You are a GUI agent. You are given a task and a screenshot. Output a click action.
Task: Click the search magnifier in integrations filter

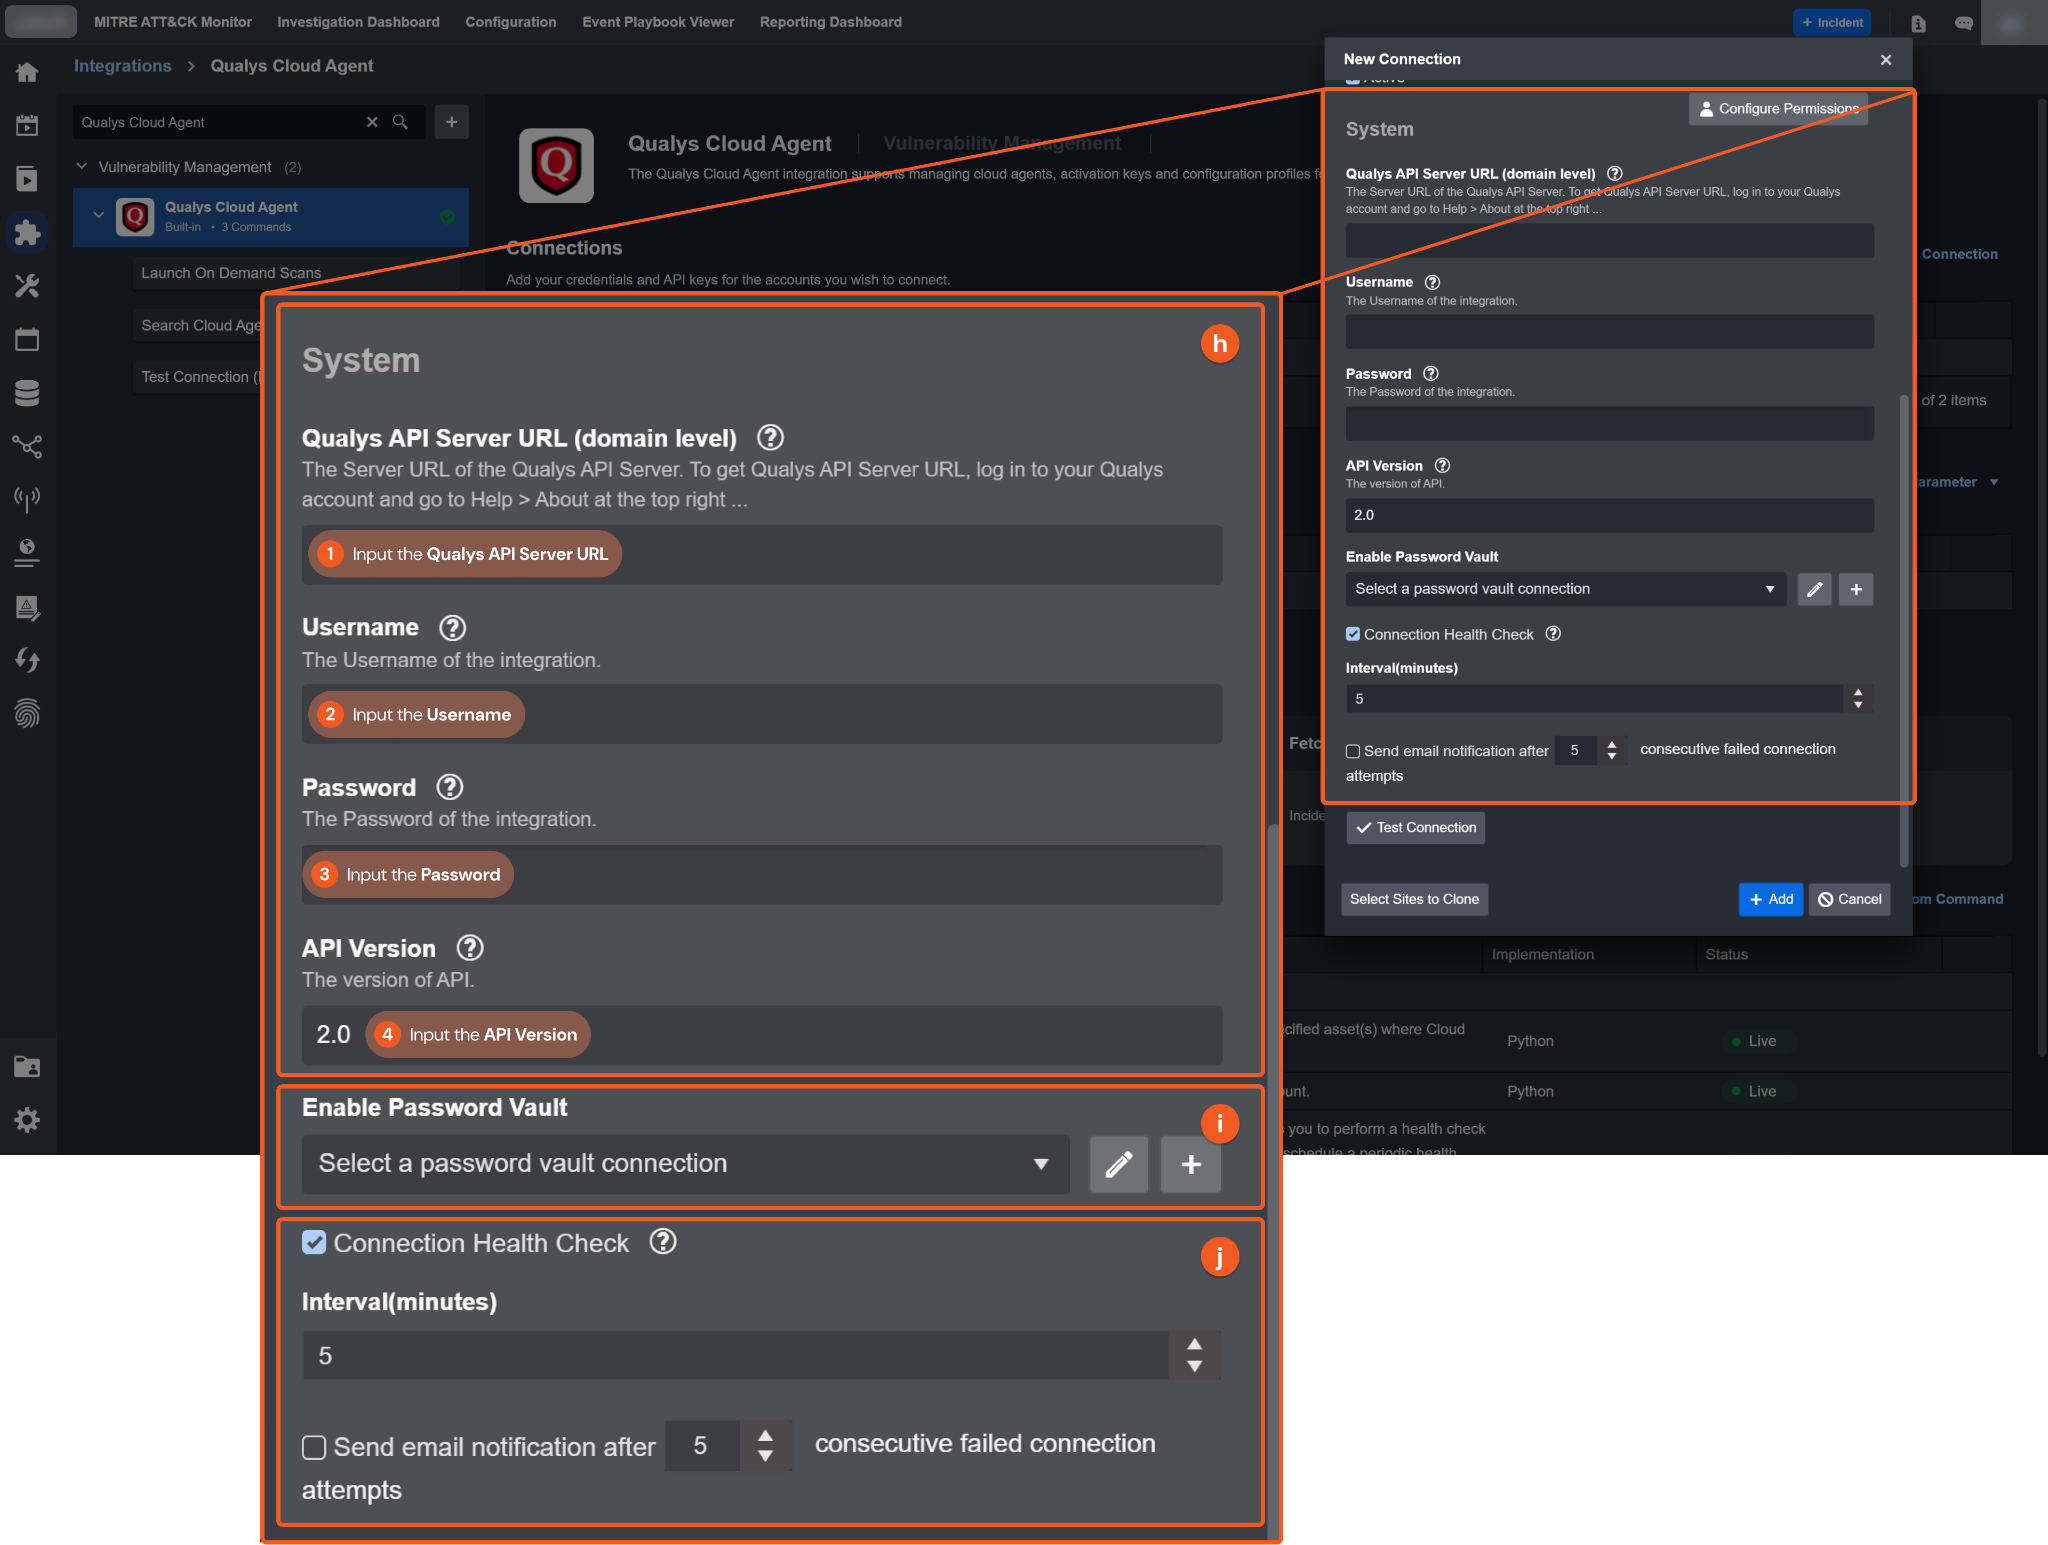(400, 122)
